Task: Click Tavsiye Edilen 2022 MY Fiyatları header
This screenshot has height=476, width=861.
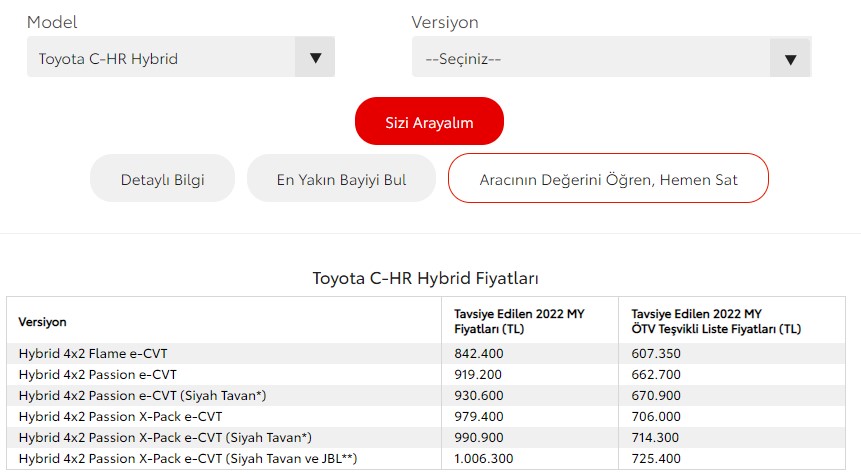Action: [x=519, y=321]
